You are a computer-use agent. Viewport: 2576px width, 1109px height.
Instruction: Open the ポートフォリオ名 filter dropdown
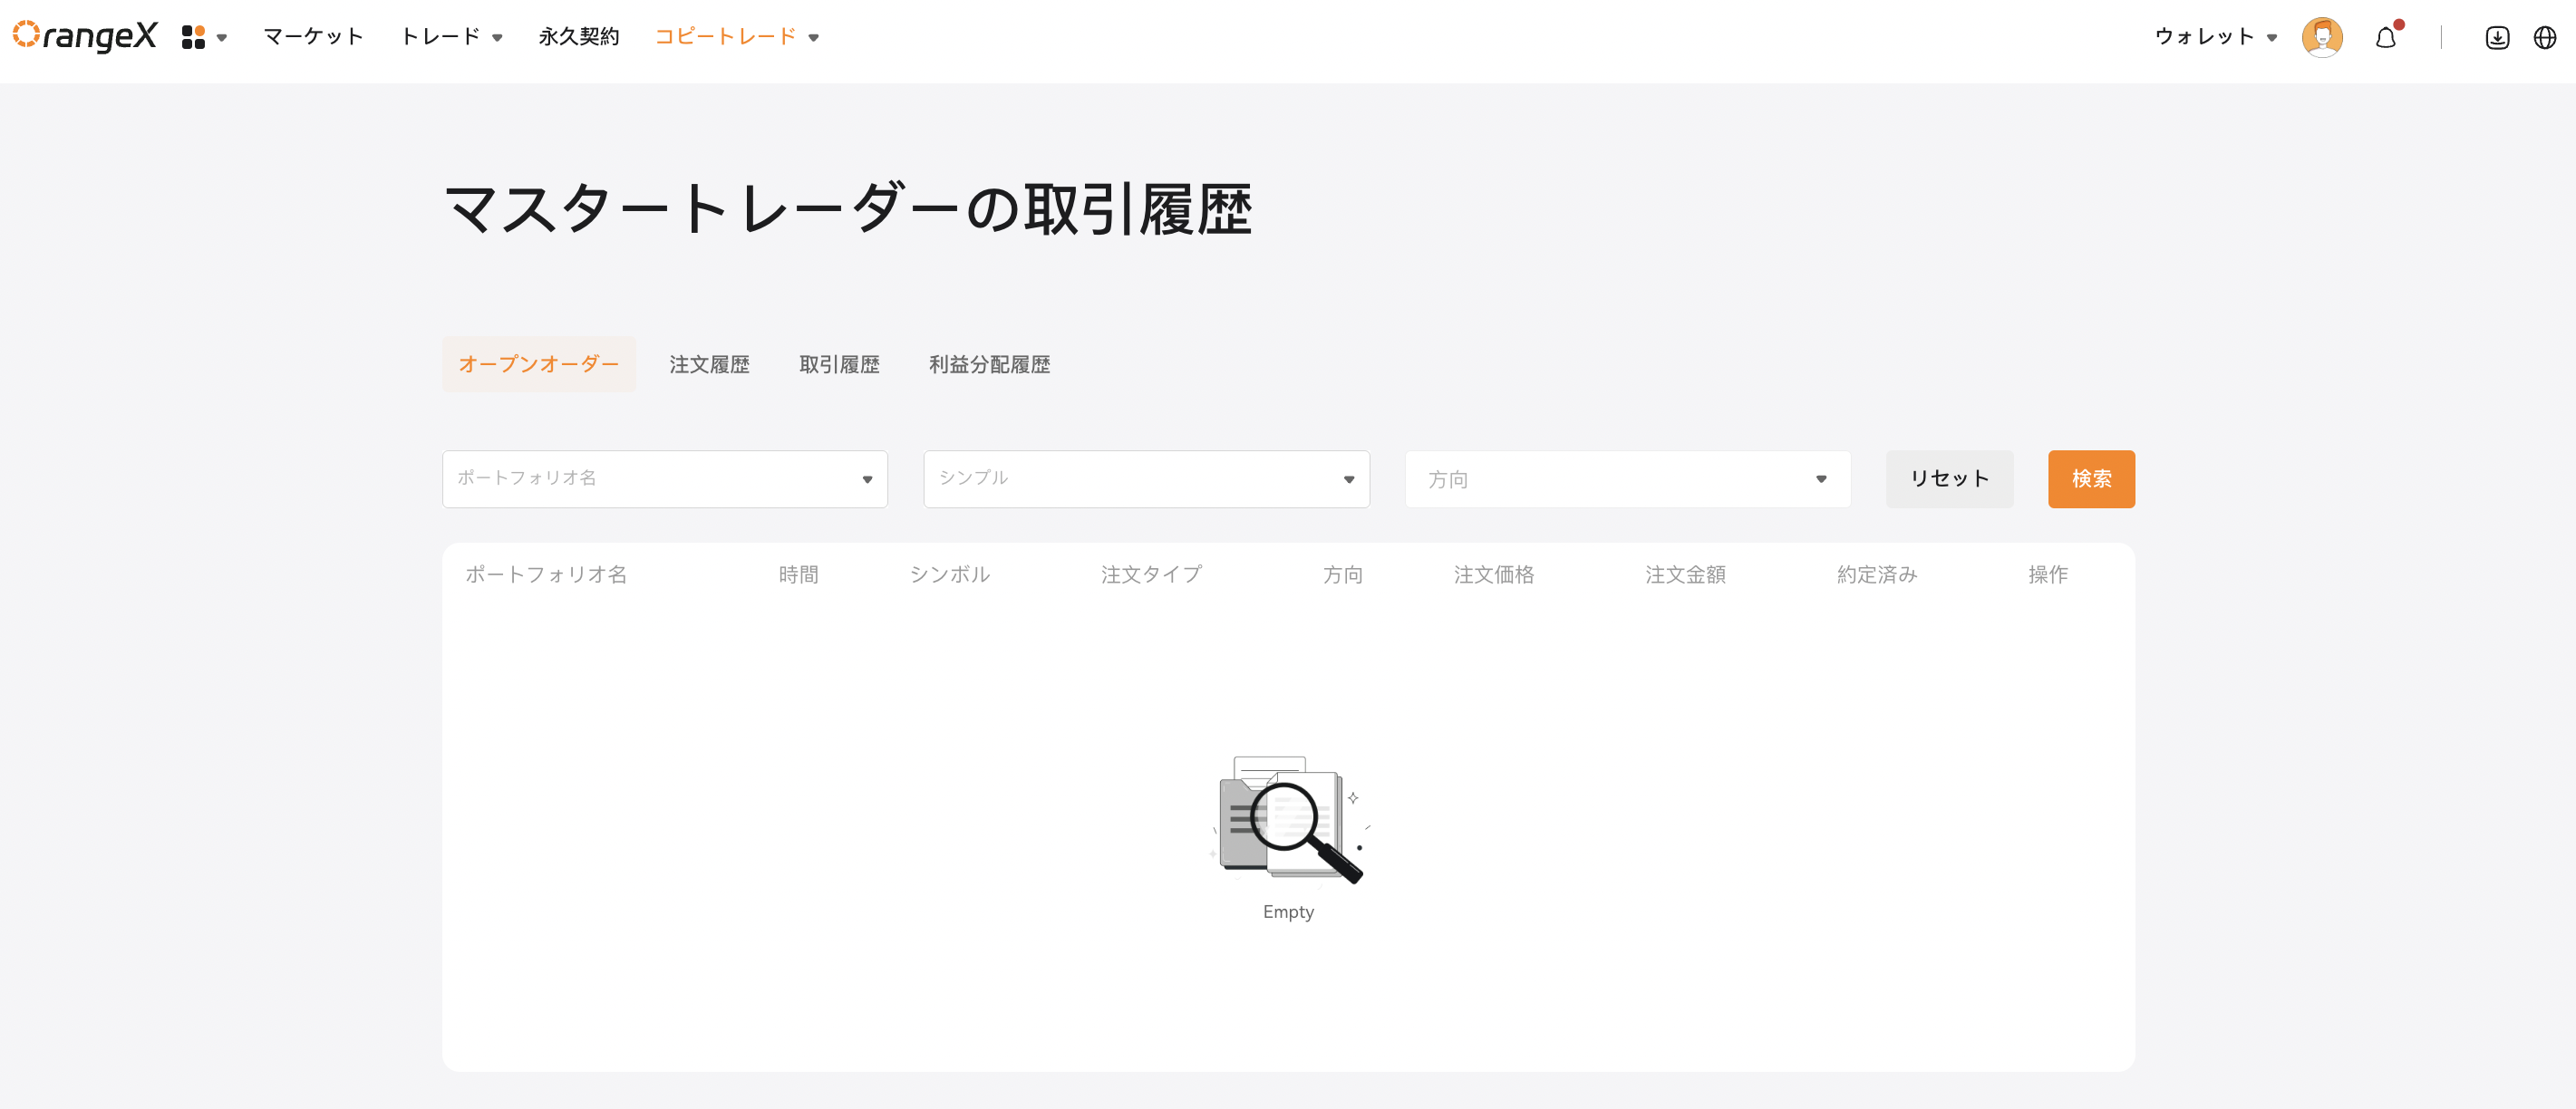[665, 479]
